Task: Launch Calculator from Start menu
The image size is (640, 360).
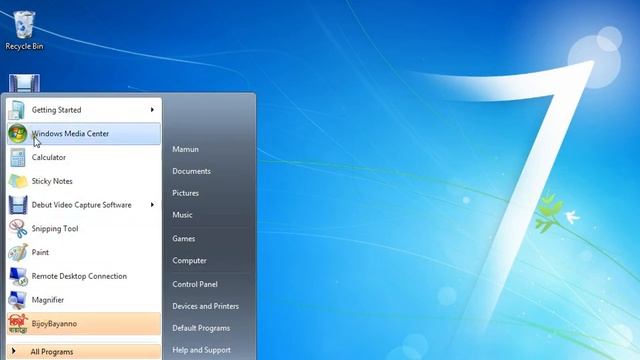Action: pos(84,158)
